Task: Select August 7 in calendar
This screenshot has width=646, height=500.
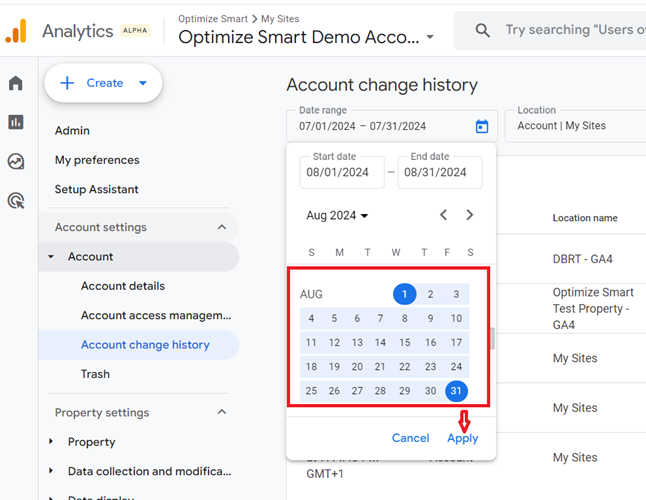Action: pyautogui.click(x=380, y=318)
